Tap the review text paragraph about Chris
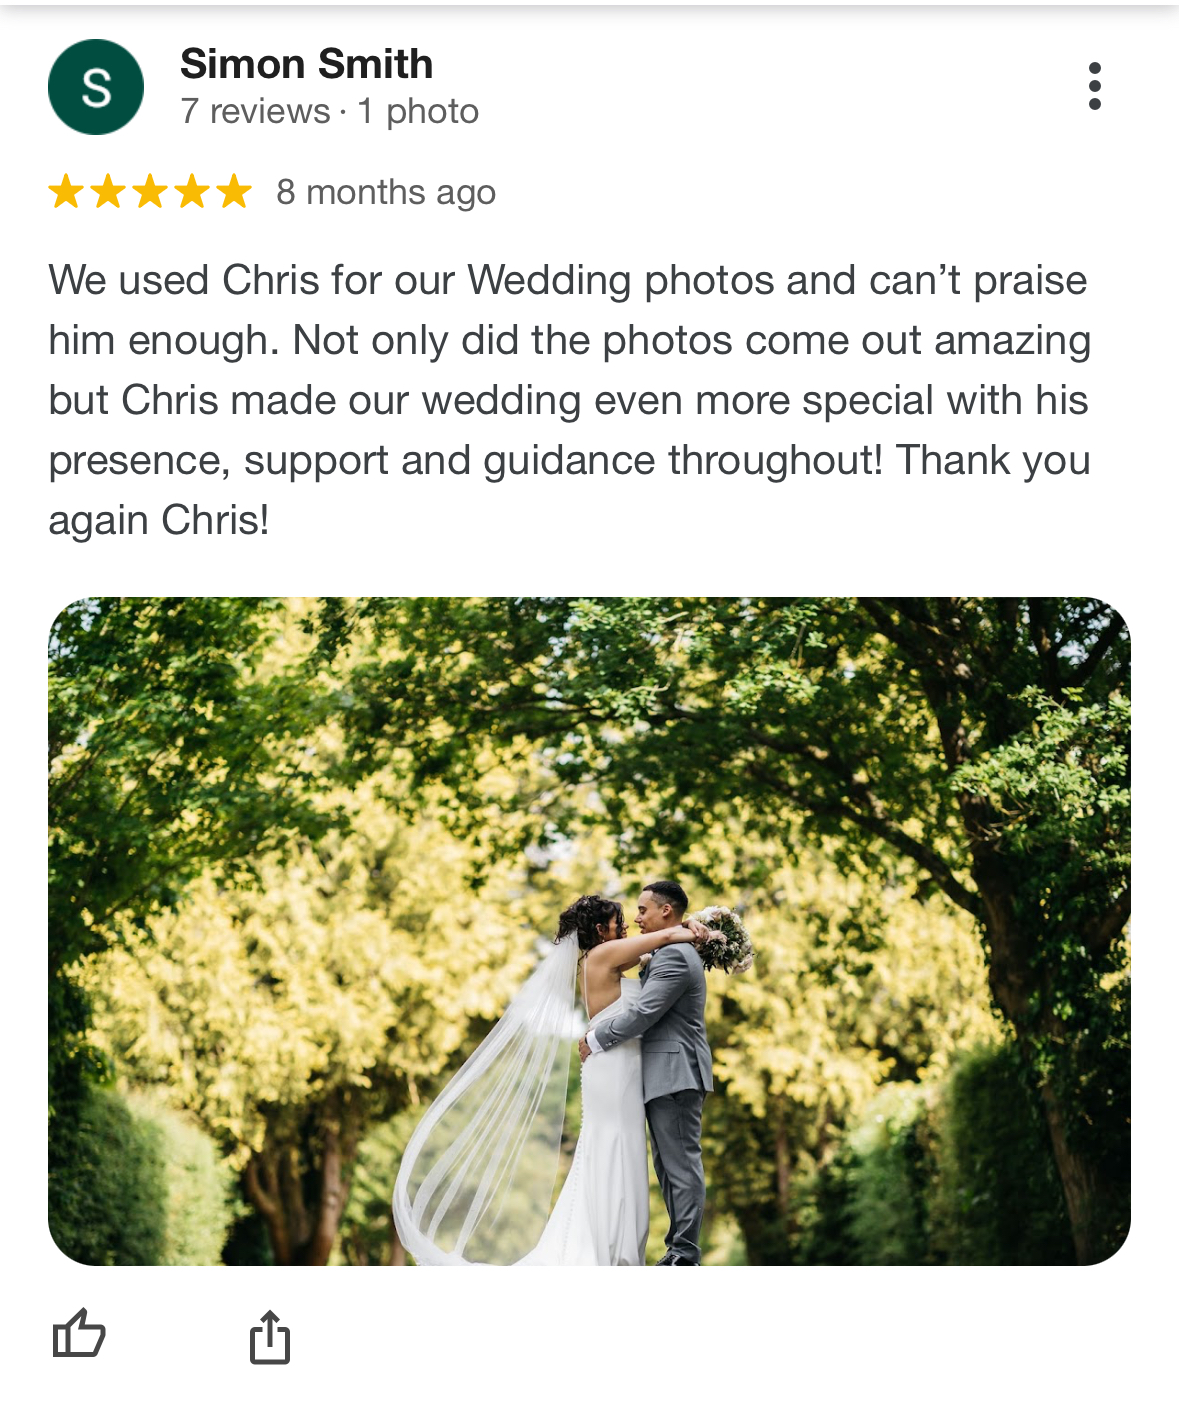 (569, 400)
